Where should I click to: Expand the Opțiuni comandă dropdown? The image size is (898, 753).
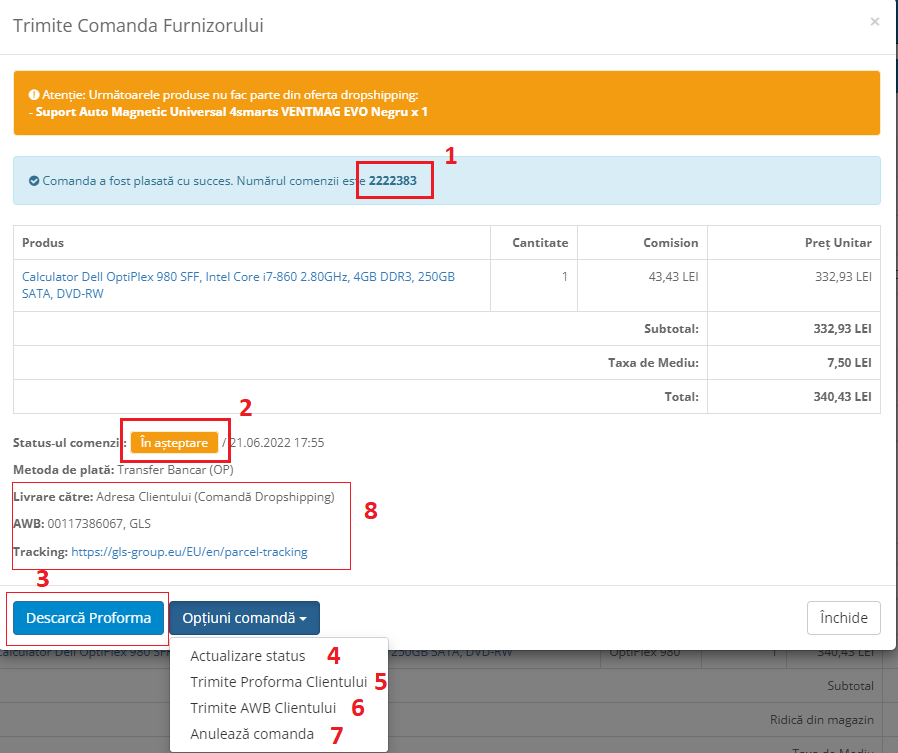pos(244,618)
